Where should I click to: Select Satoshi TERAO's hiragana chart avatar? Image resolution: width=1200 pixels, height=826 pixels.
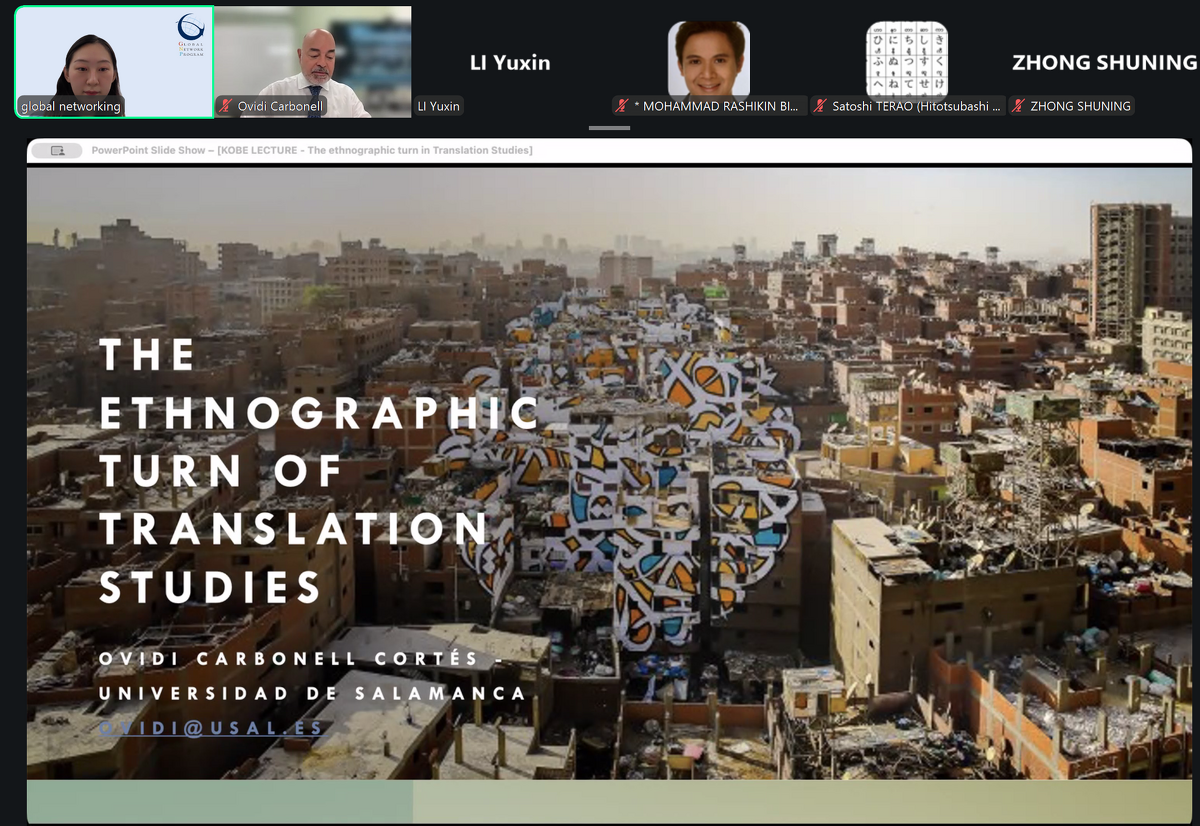point(906,58)
